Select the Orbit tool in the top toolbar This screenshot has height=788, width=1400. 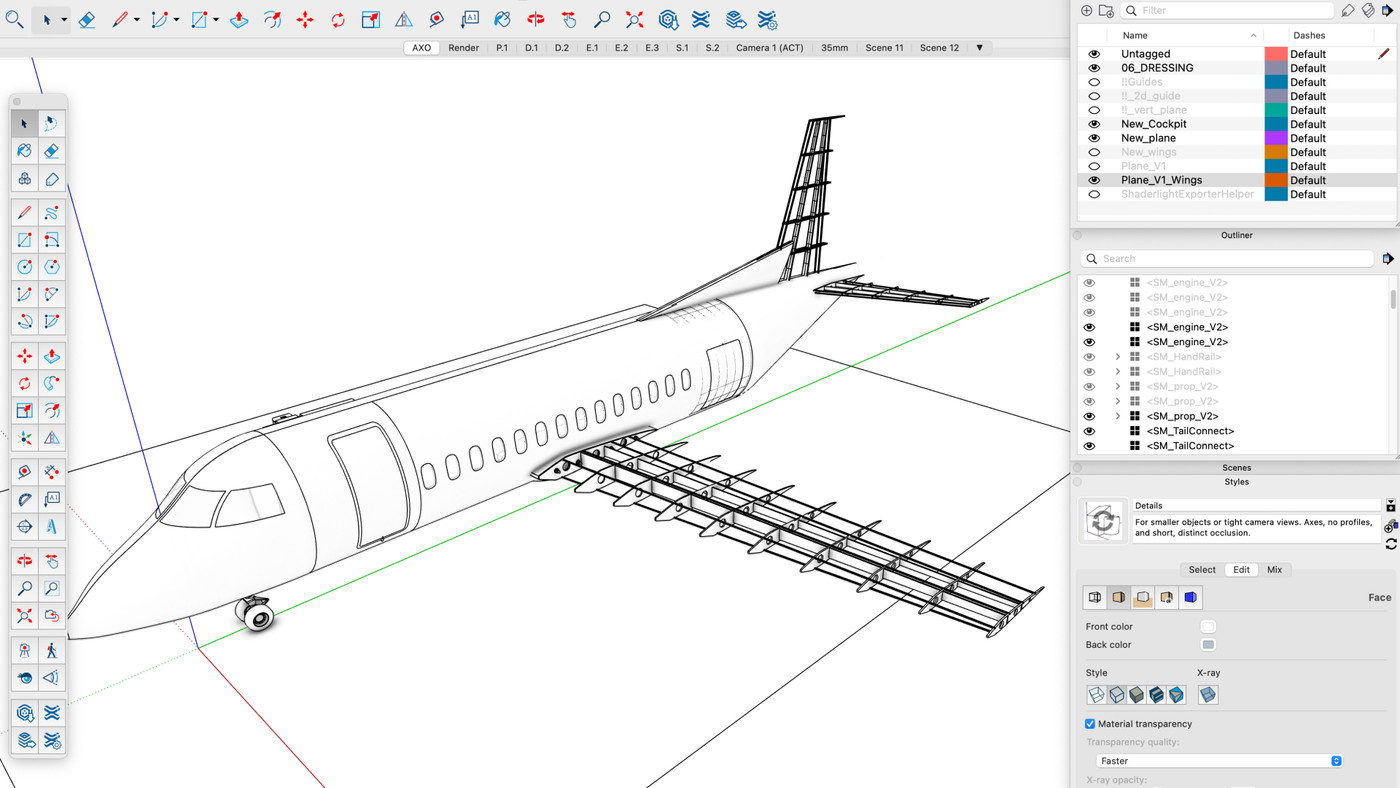point(536,20)
